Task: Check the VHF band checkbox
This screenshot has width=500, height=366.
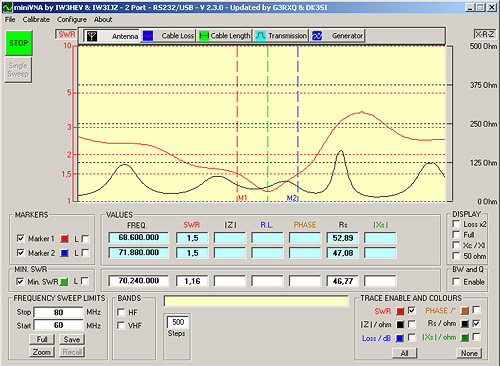Action: (121, 325)
